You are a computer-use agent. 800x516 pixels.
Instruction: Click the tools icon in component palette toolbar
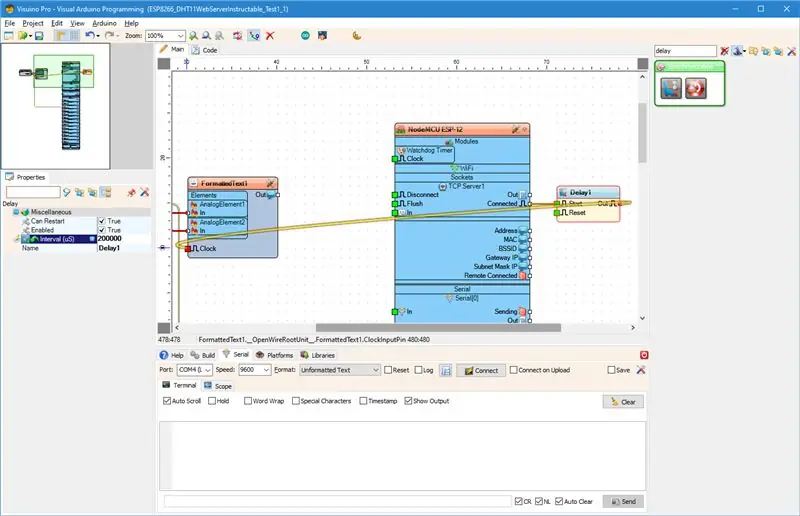791,51
